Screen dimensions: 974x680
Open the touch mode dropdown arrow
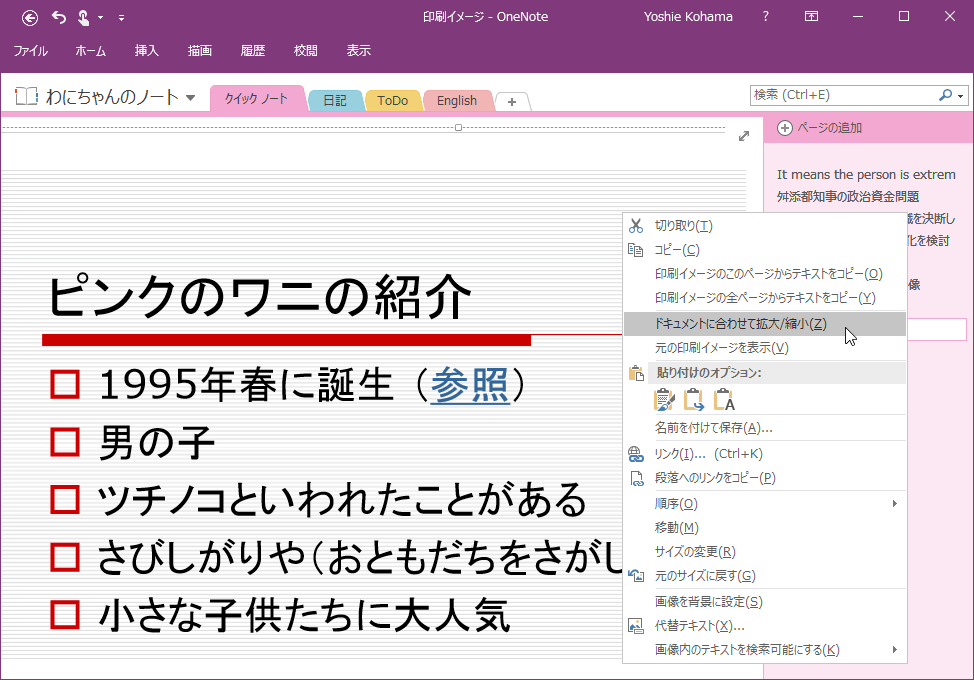[100, 17]
